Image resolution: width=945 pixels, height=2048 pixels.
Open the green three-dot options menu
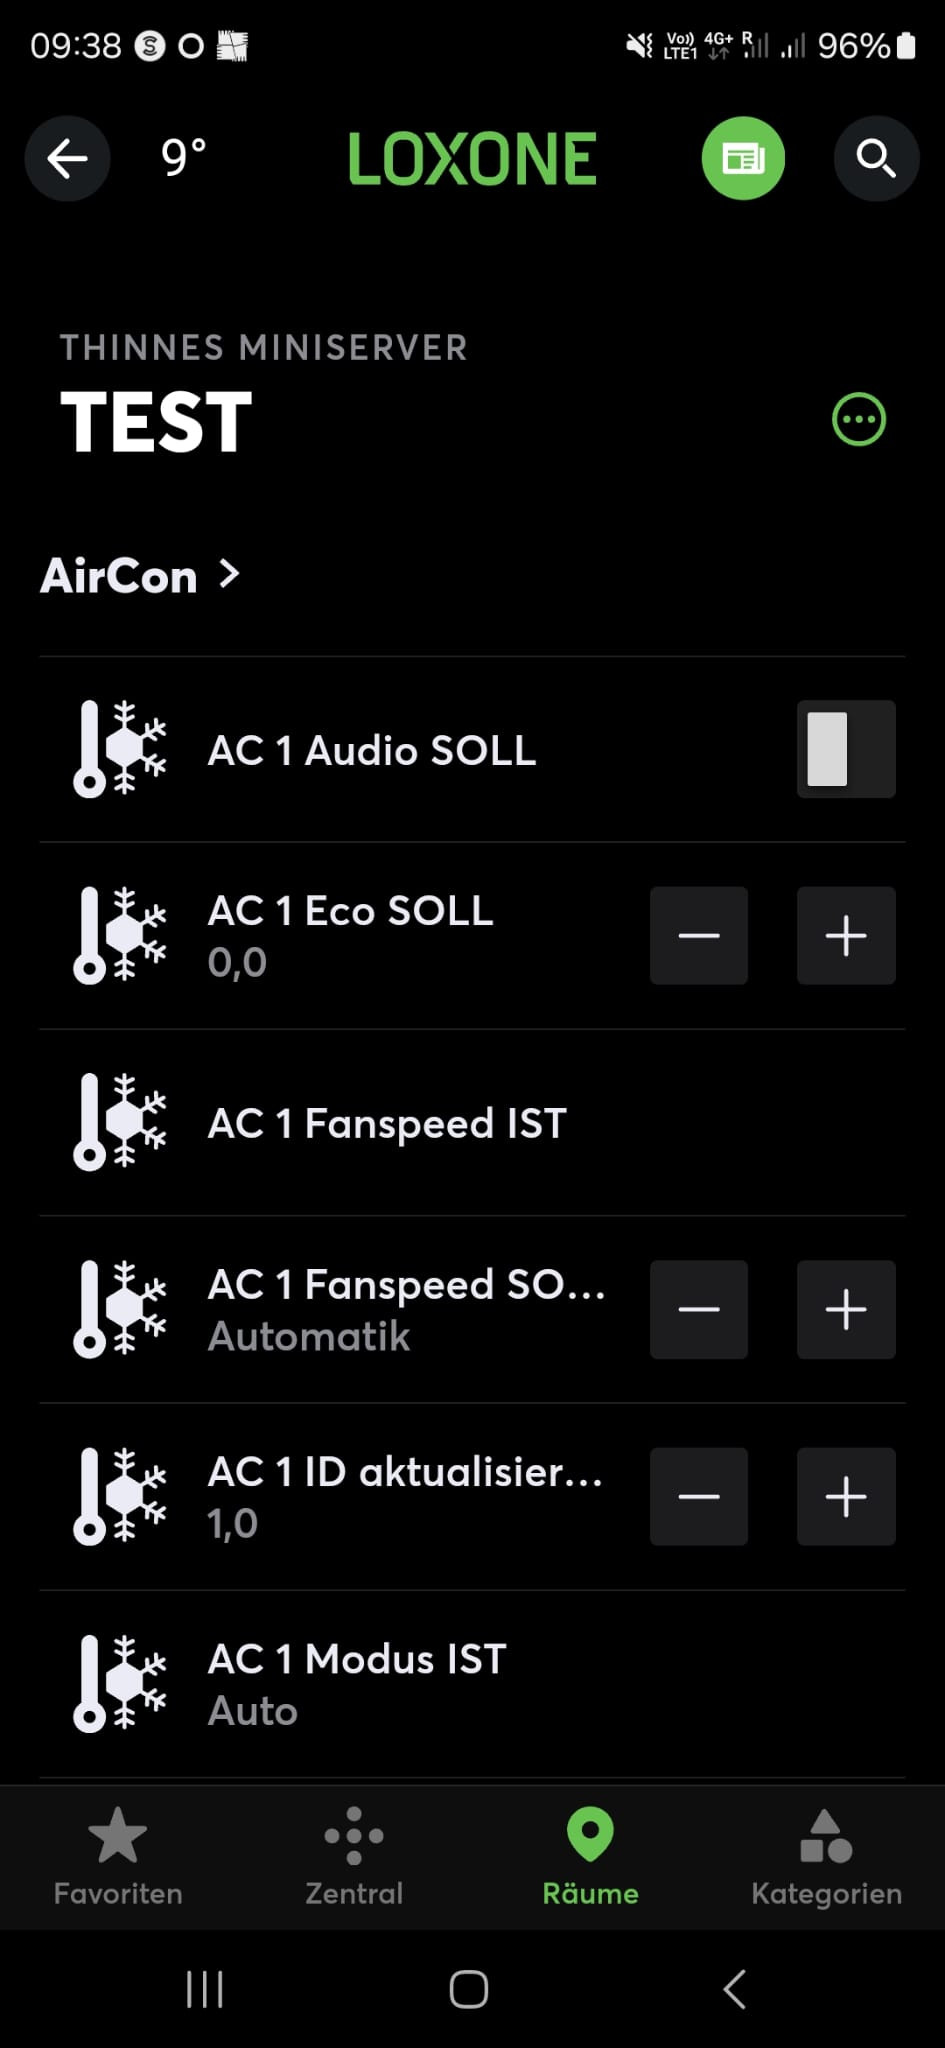coord(858,419)
